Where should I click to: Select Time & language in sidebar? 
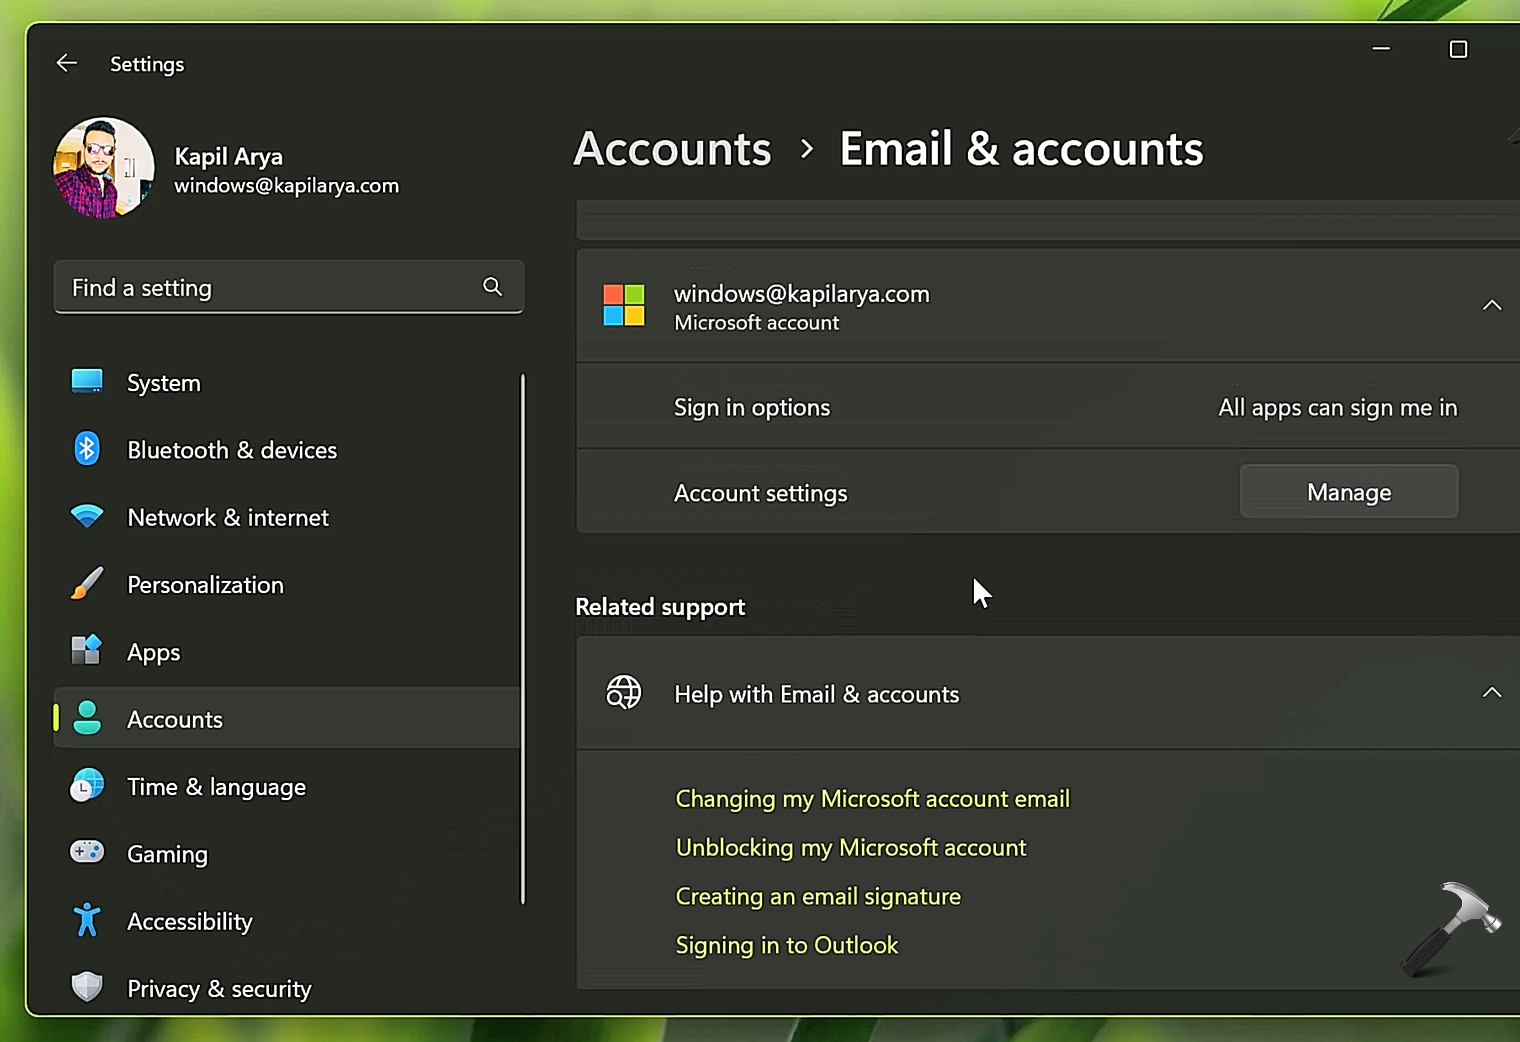(x=216, y=787)
